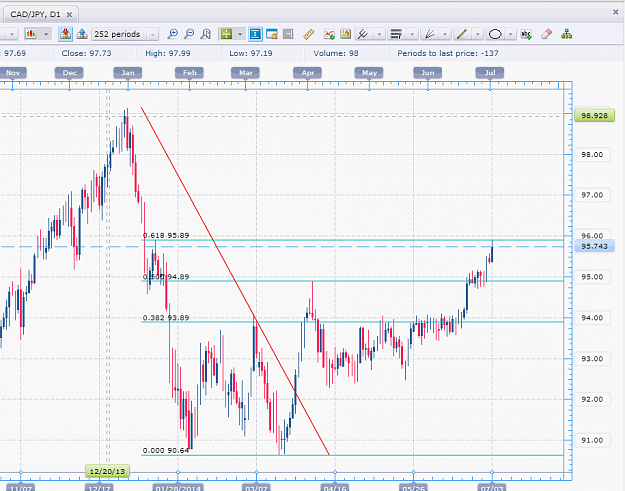The width and height of the screenshot is (625, 491).
Task: Click the 97.00 price axis label
Action: pos(592,195)
